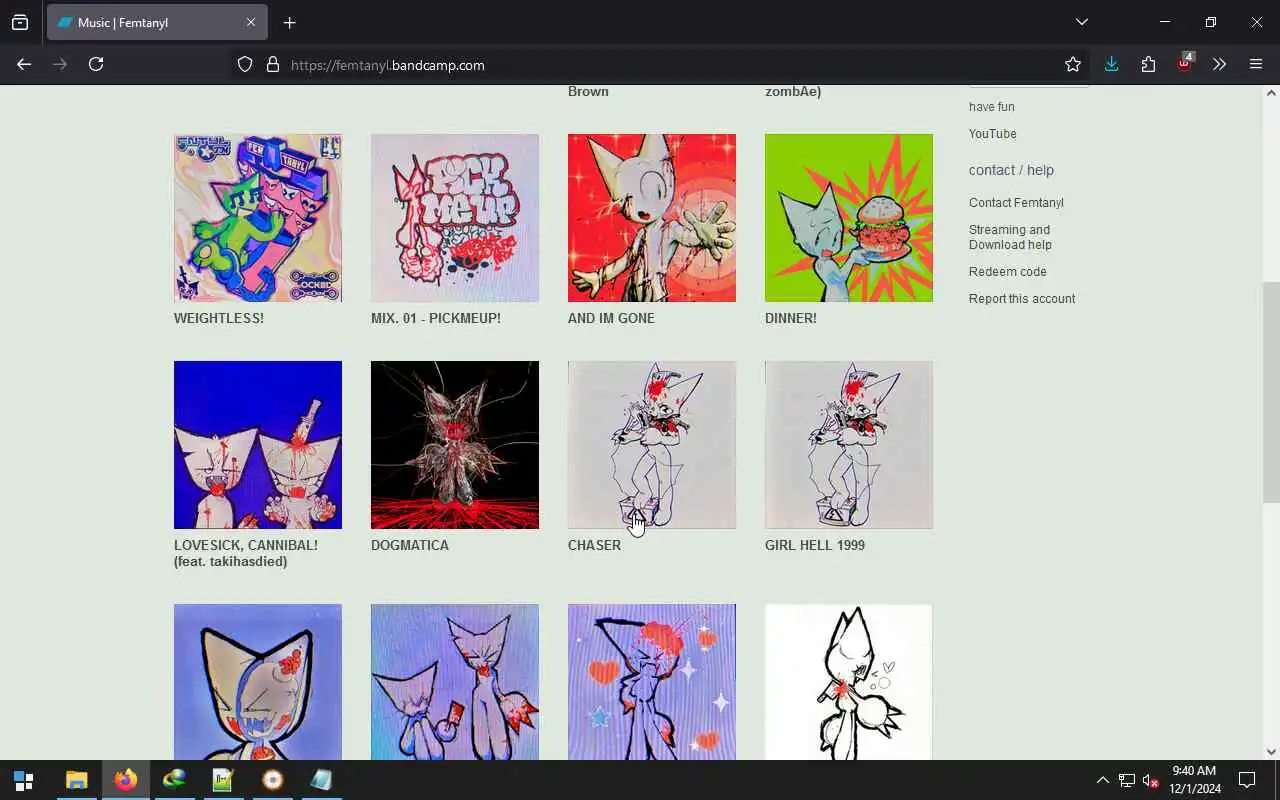The height and width of the screenshot is (800, 1280).
Task: Close the Music | Femtanyl tab
Action: 251,22
